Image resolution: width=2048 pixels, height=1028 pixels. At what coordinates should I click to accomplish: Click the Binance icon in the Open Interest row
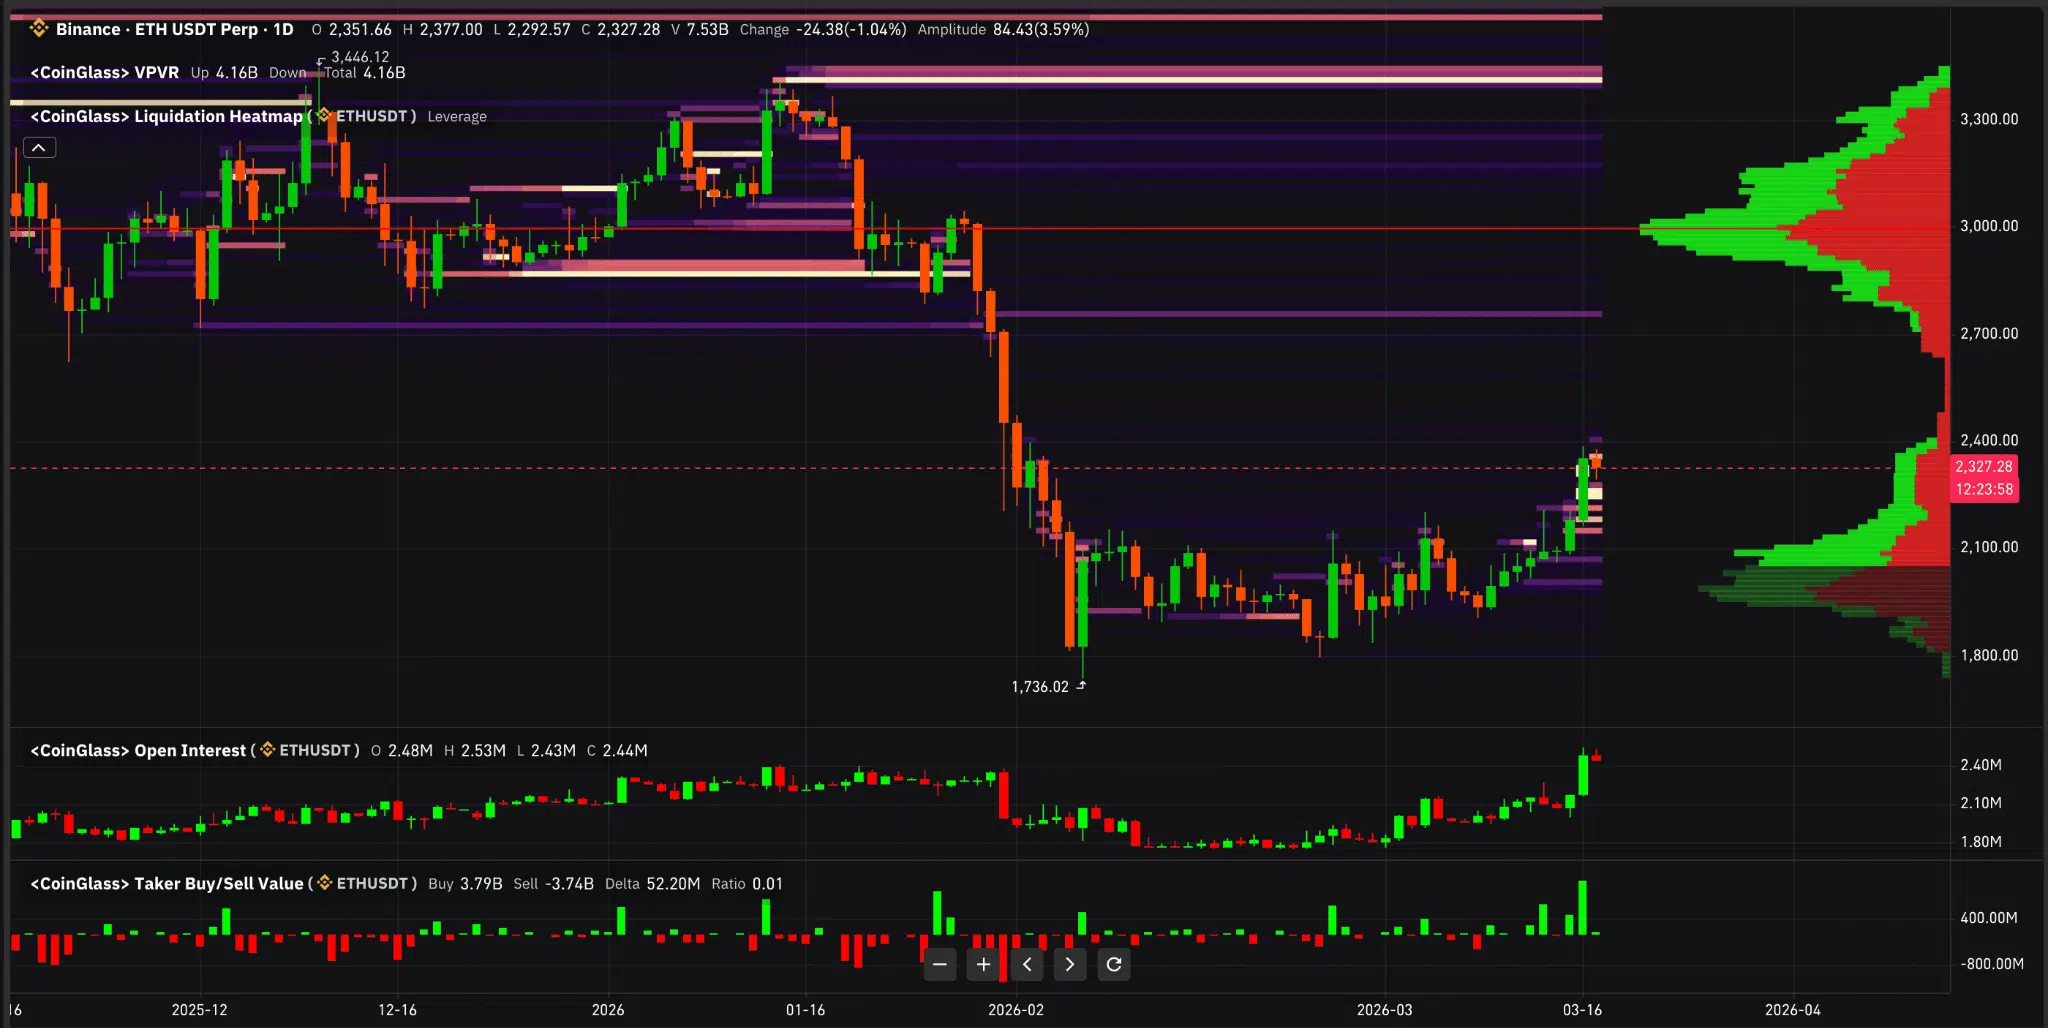266,750
